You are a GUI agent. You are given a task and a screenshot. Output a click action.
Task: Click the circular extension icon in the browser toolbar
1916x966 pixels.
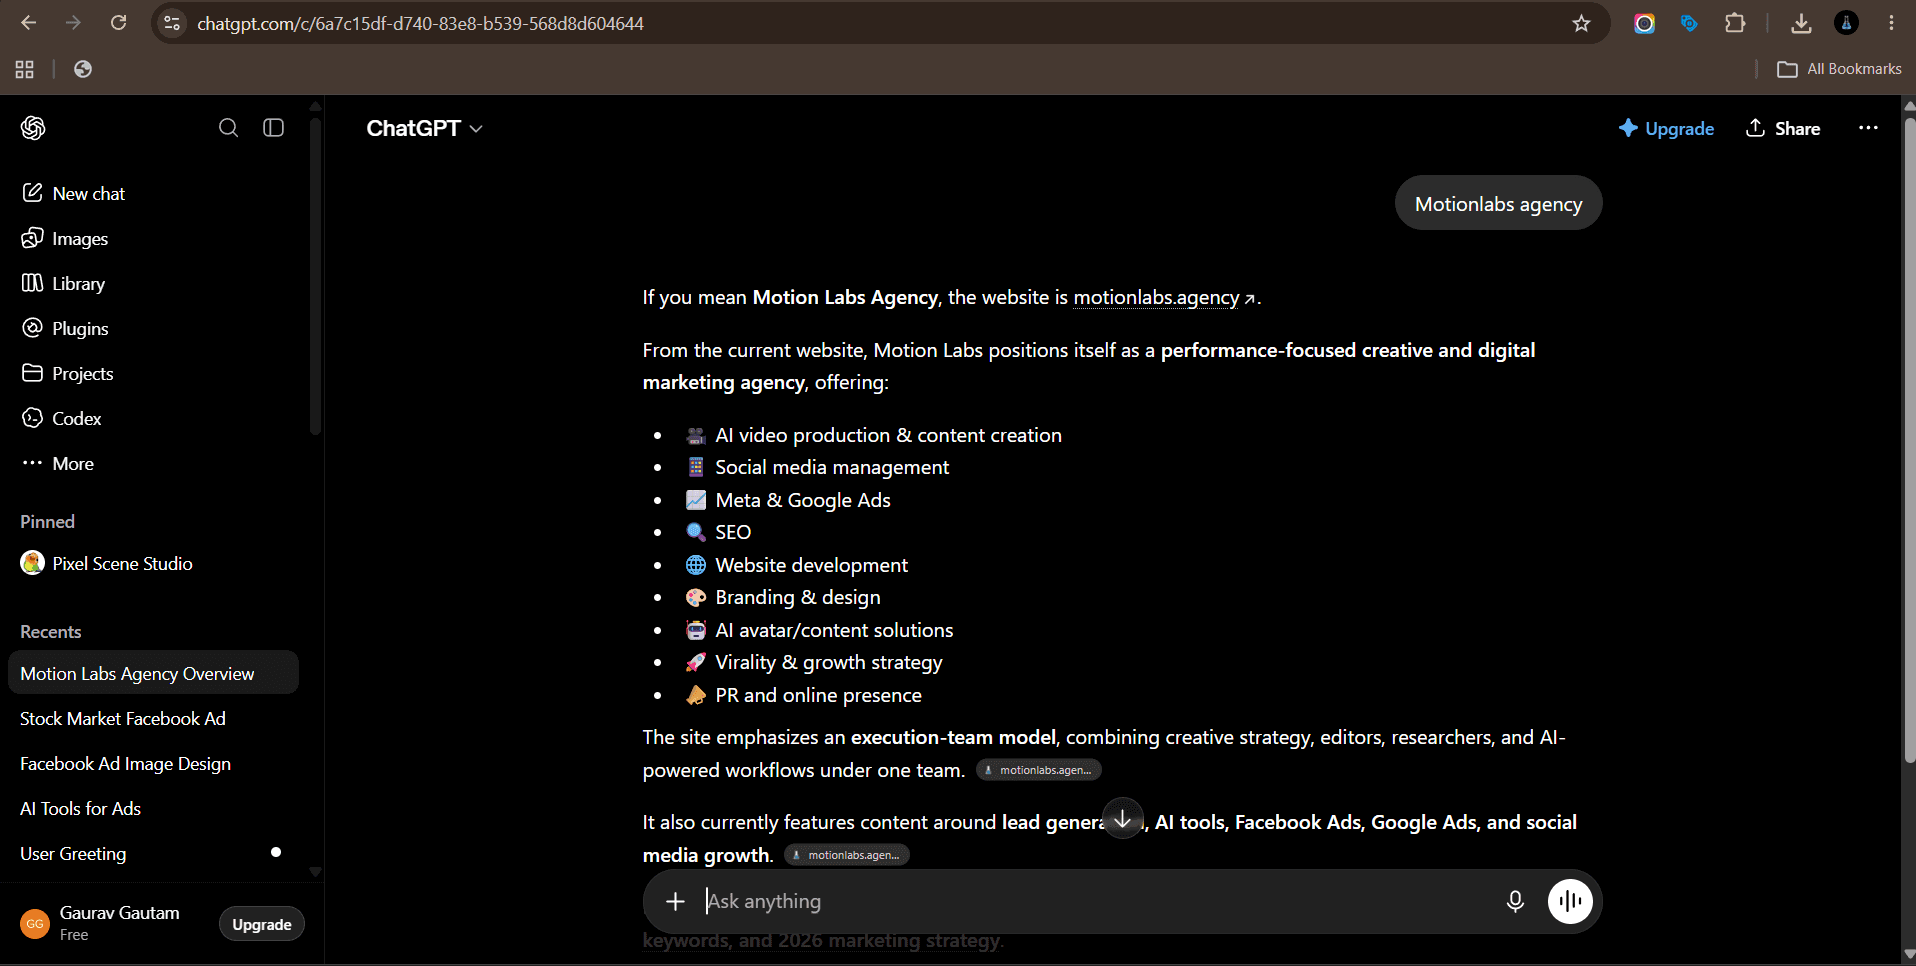click(x=1645, y=23)
